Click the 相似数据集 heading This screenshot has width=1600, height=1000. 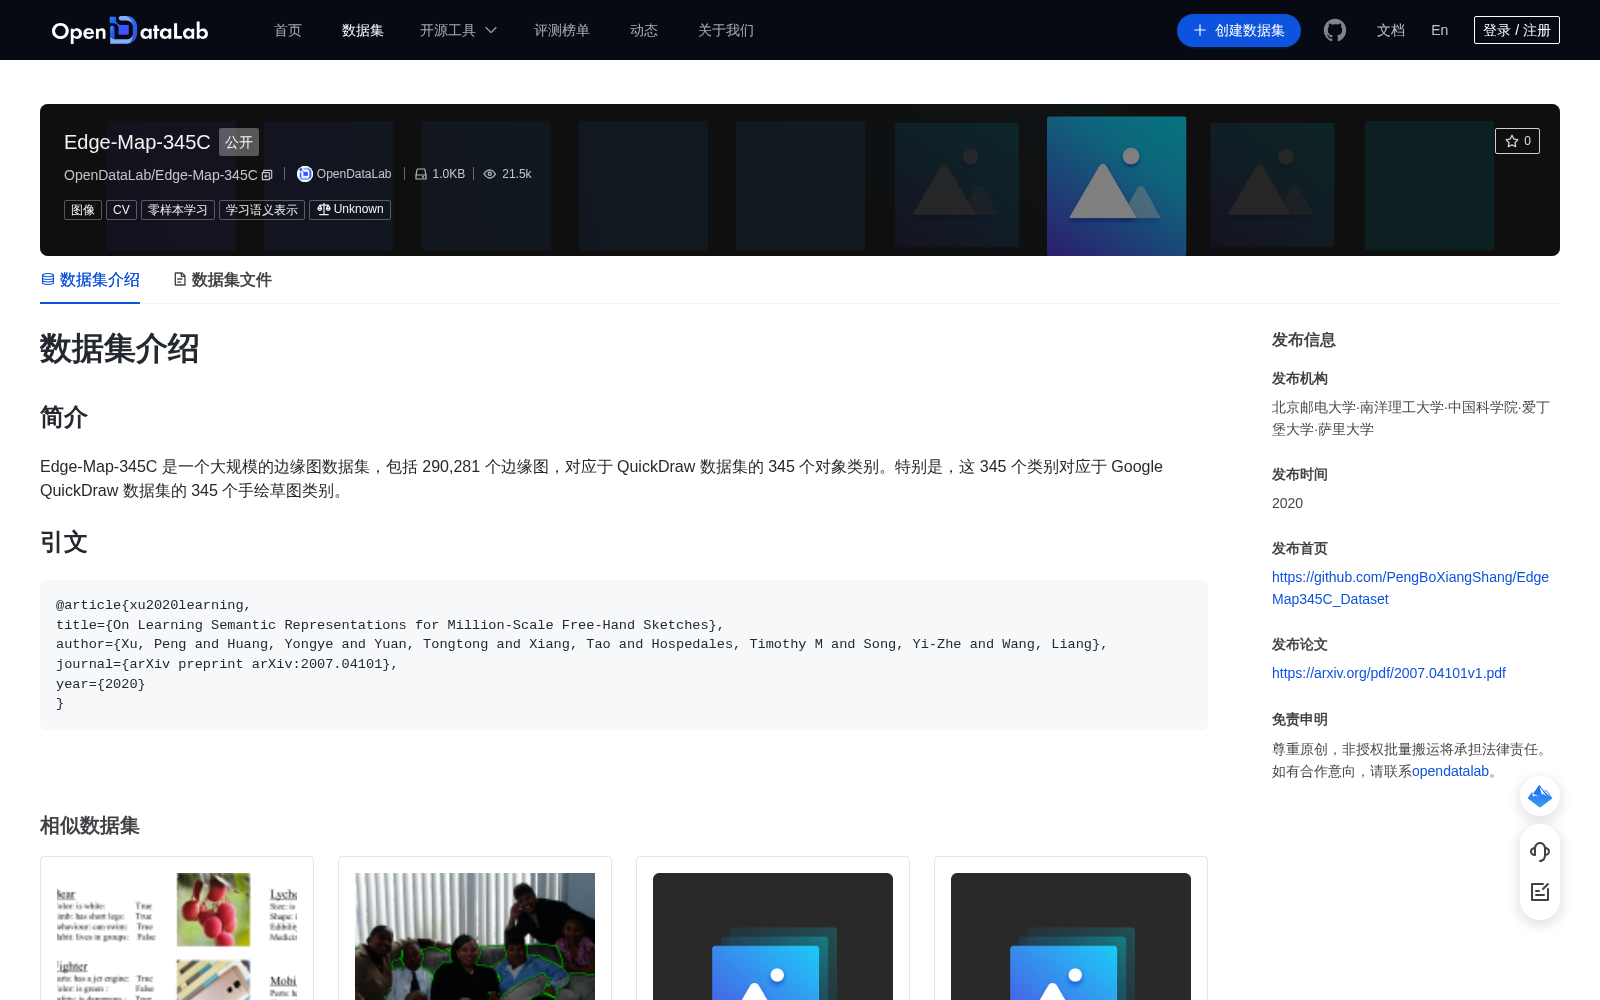90,826
